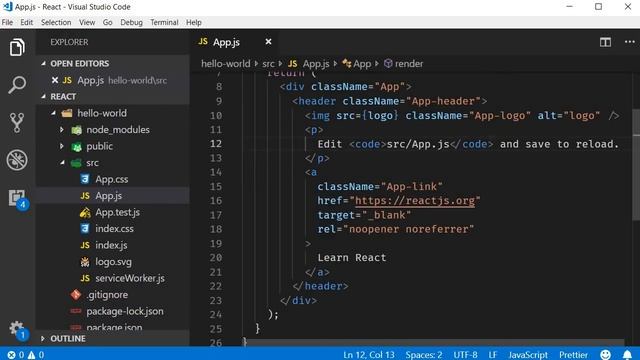640x360 pixels.
Task: Select the App.test.js file icon
Action: 85,212
